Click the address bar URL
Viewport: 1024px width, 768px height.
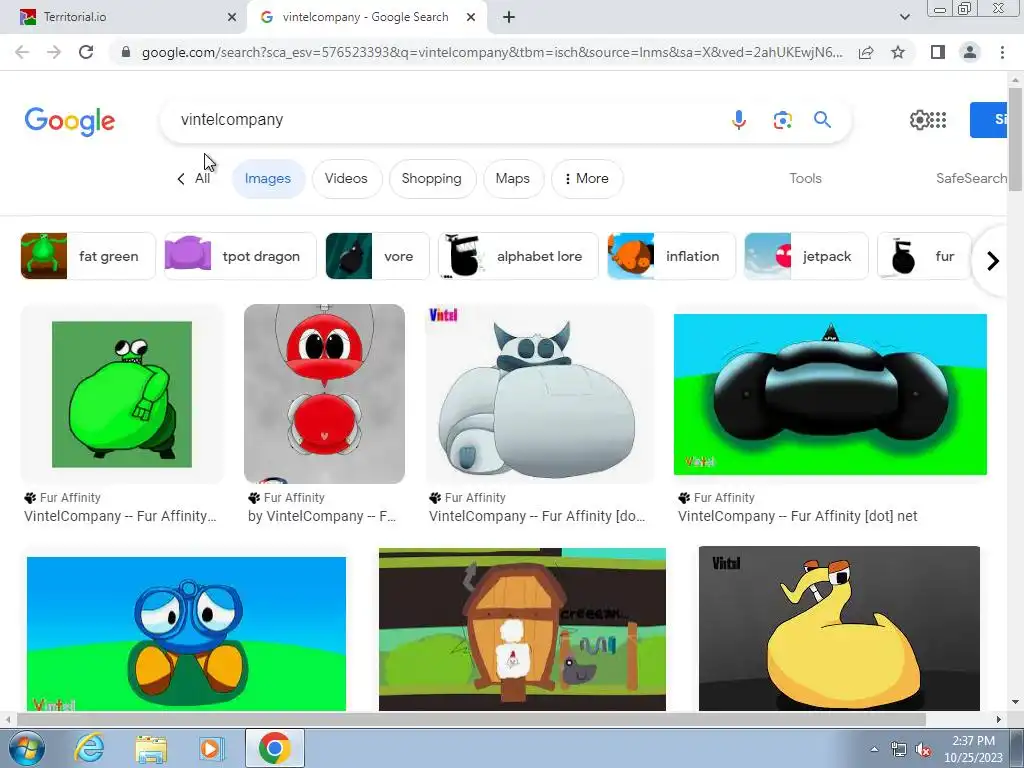click(x=491, y=52)
